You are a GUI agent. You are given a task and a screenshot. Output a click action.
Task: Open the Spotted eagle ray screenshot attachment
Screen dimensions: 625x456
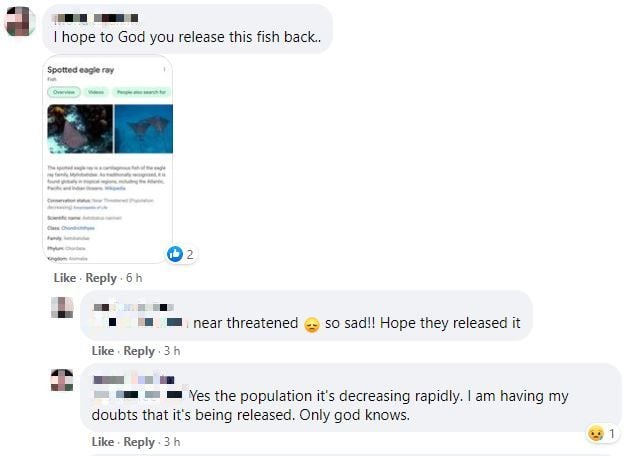click(x=108, y=159)
